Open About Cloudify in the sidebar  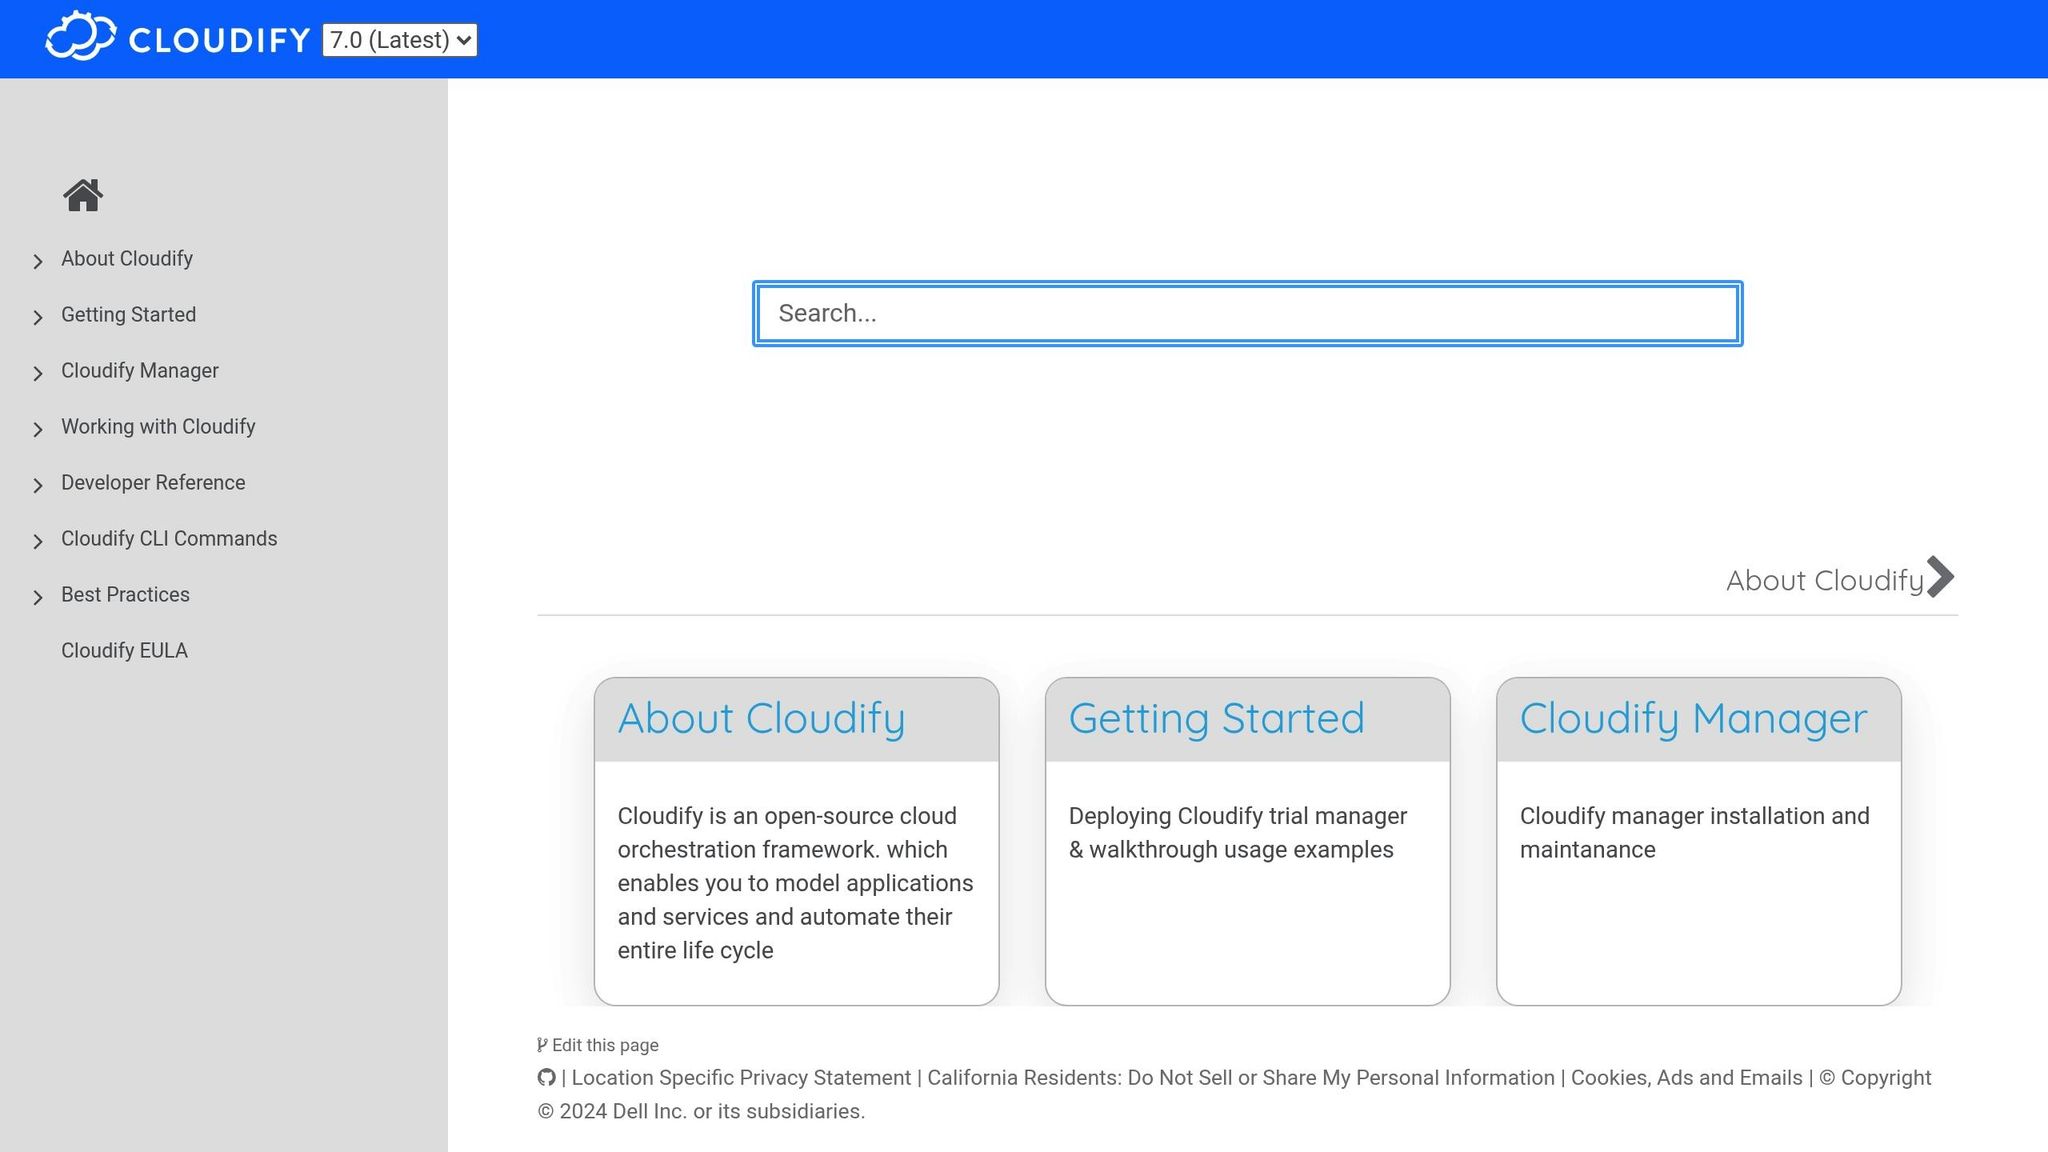coord(127,259)
